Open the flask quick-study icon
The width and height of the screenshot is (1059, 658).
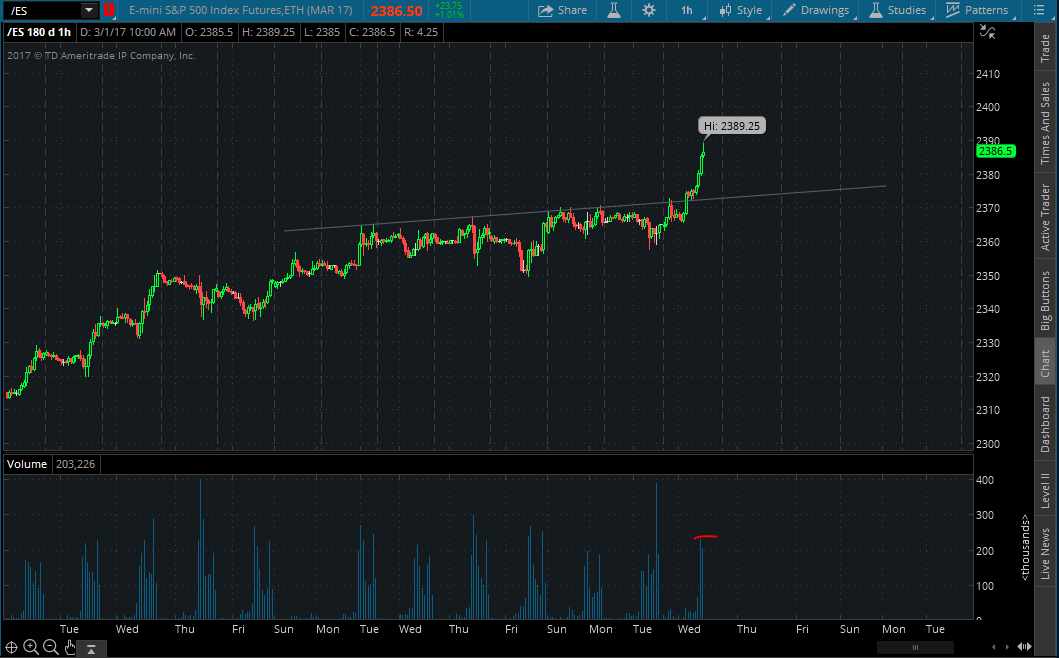click(614, 10)
